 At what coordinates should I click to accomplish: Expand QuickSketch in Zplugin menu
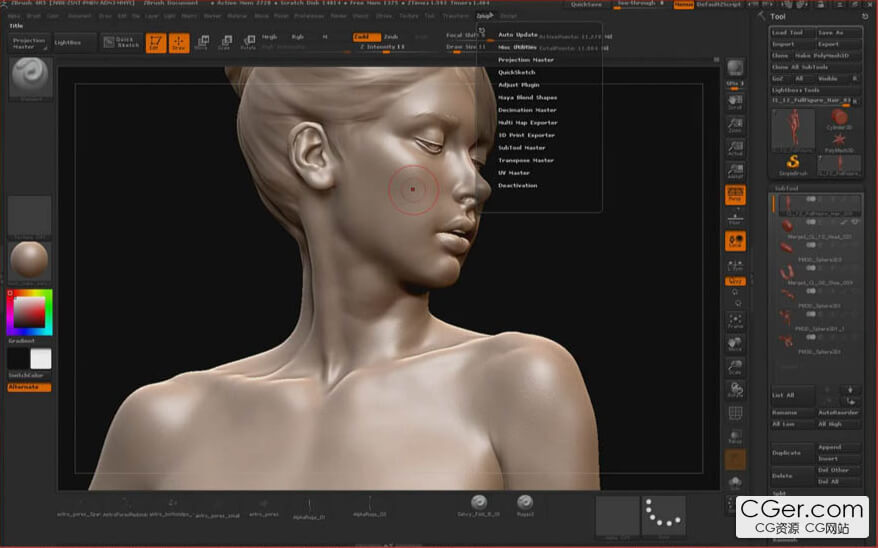[516, 72]
